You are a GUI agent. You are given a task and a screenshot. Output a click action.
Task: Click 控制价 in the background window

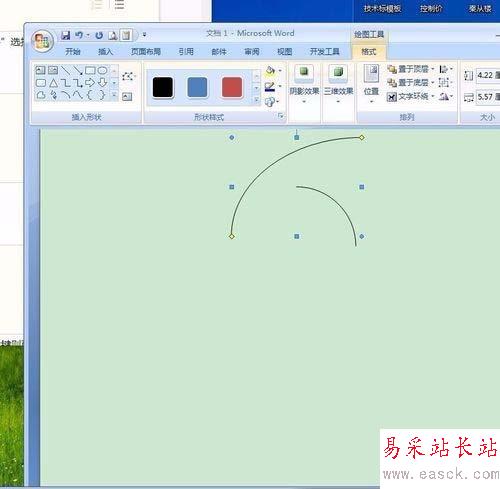pyautogui.click(x=431, y=9)
